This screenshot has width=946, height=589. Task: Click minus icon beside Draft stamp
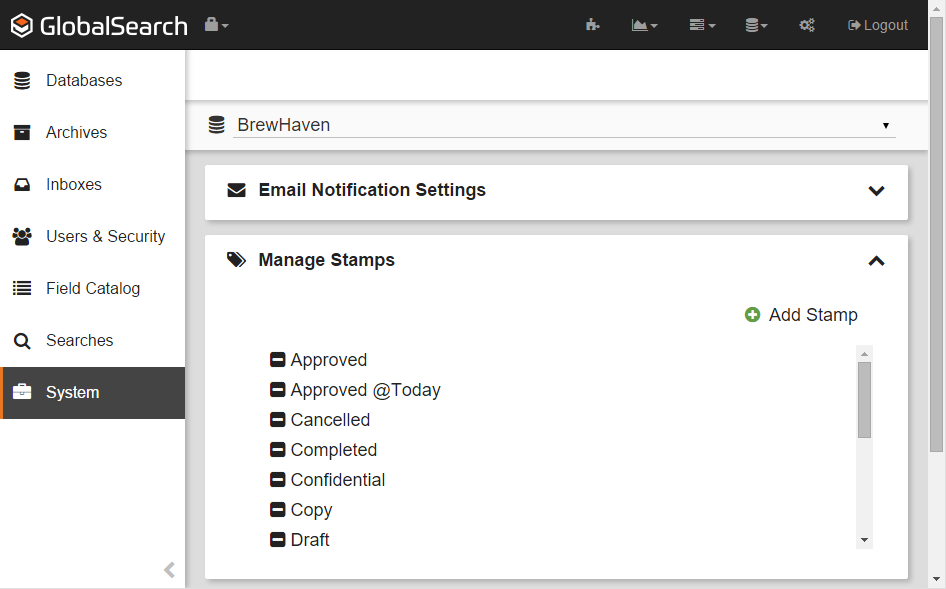[x=278, y=540]
